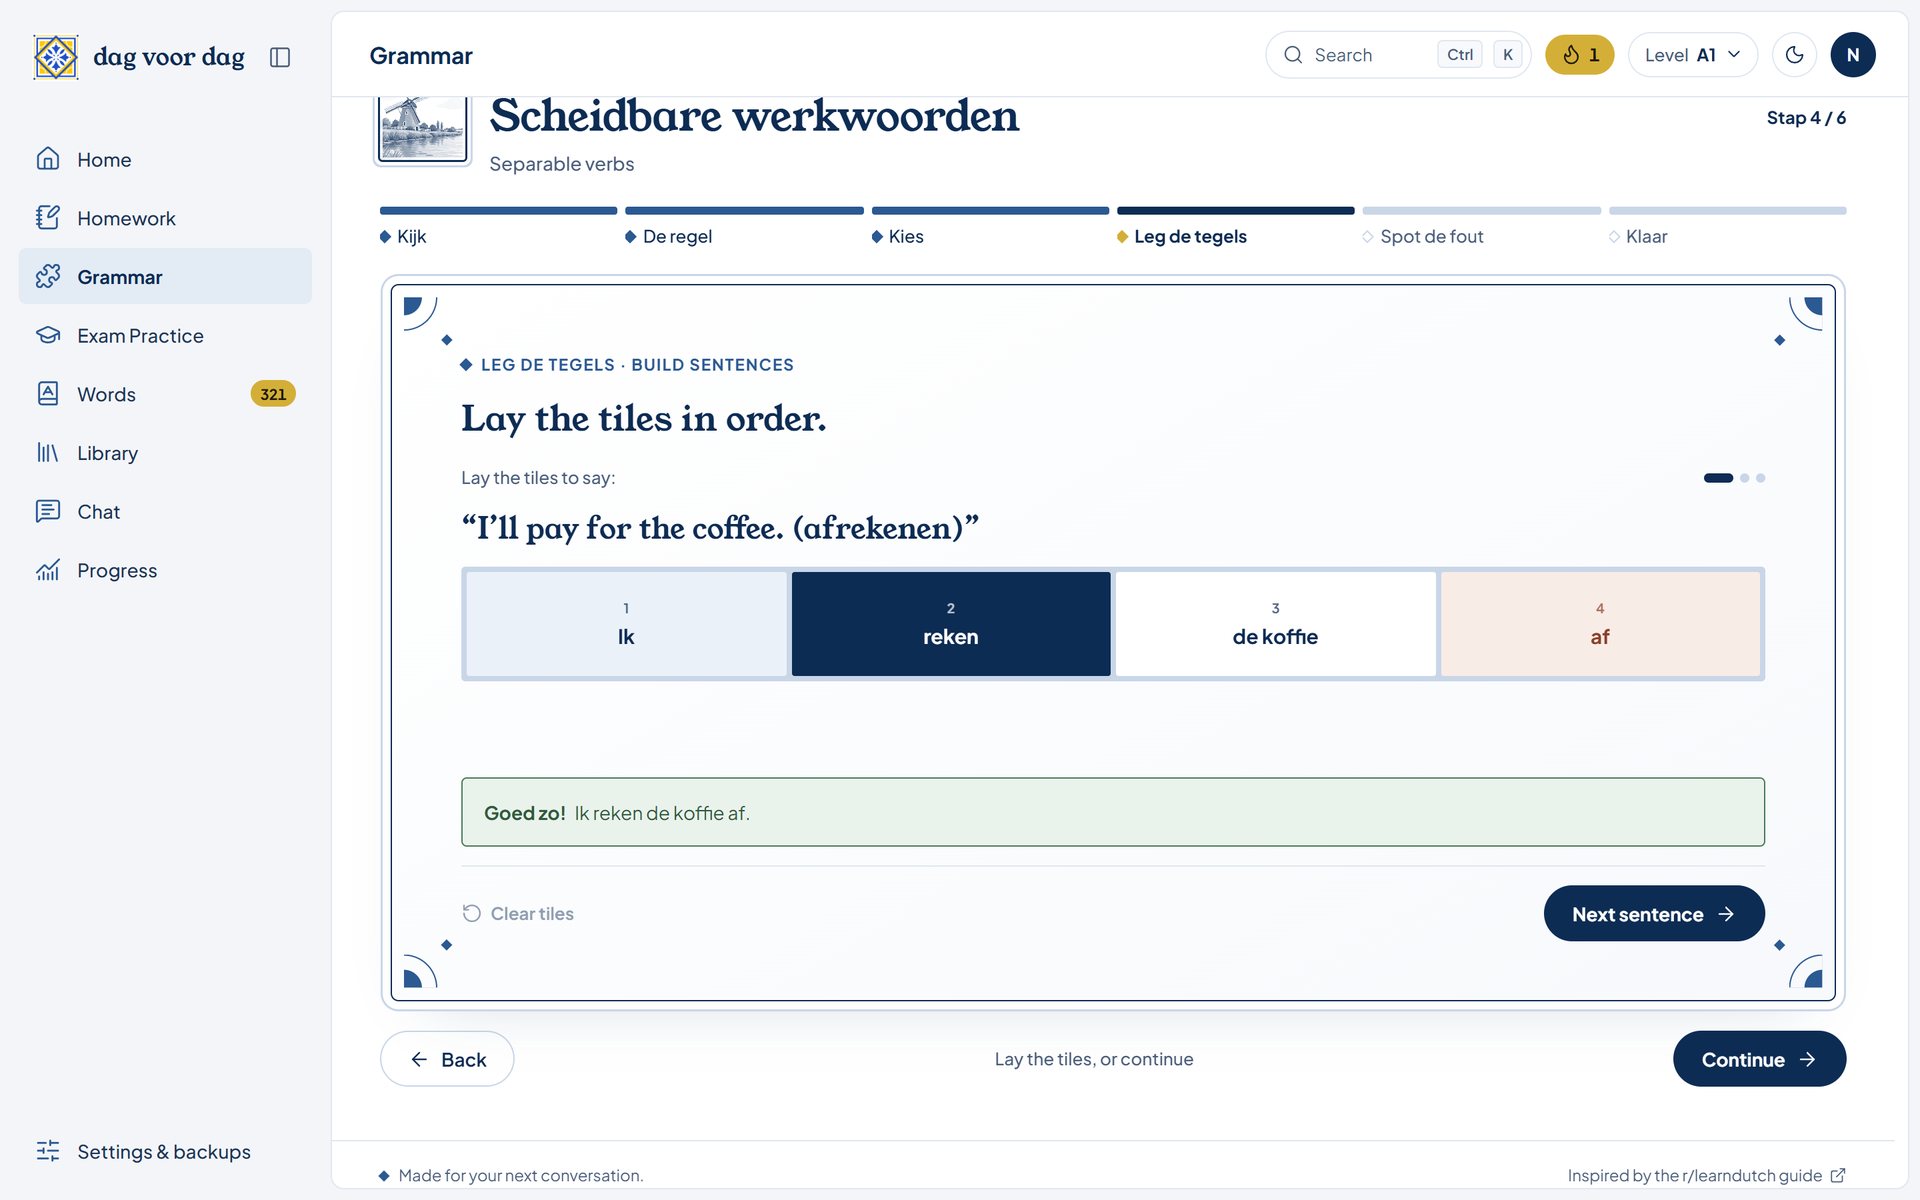Image resolution: width=1920 pixels, height=1200 pixels.
Task: Click the 321 words badge
Action: 273,394
